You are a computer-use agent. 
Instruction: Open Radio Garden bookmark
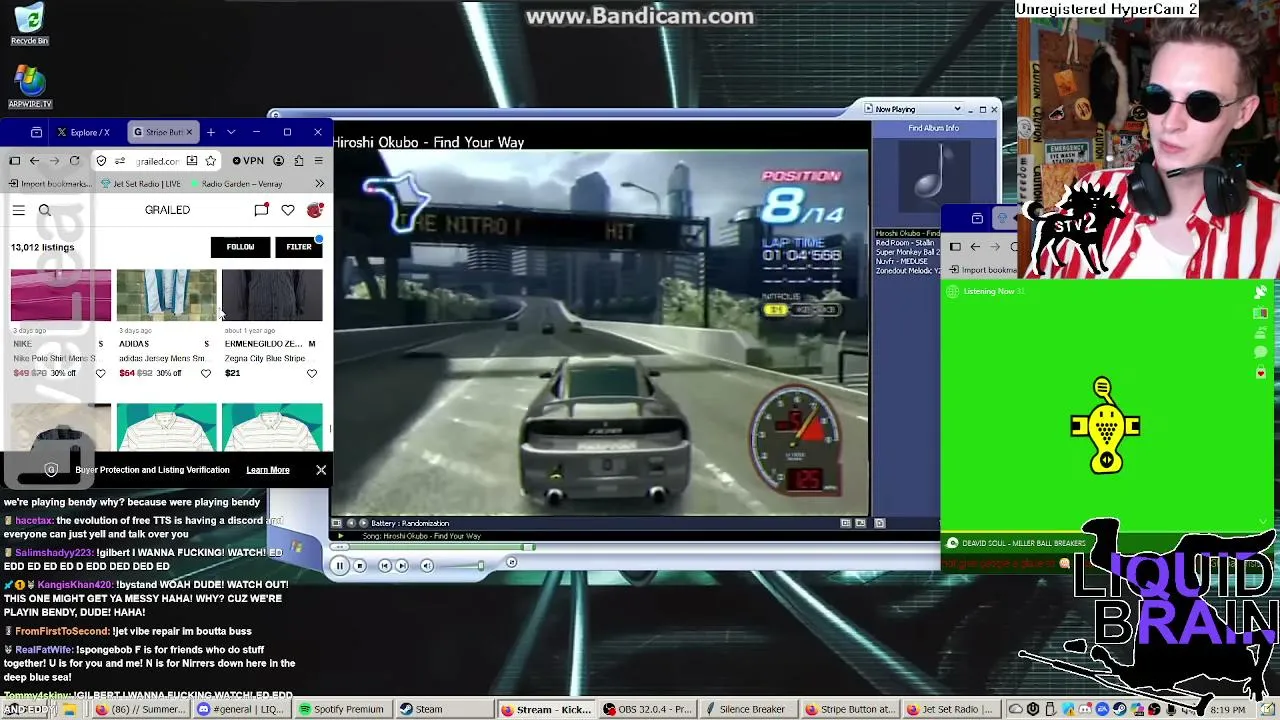235,184
